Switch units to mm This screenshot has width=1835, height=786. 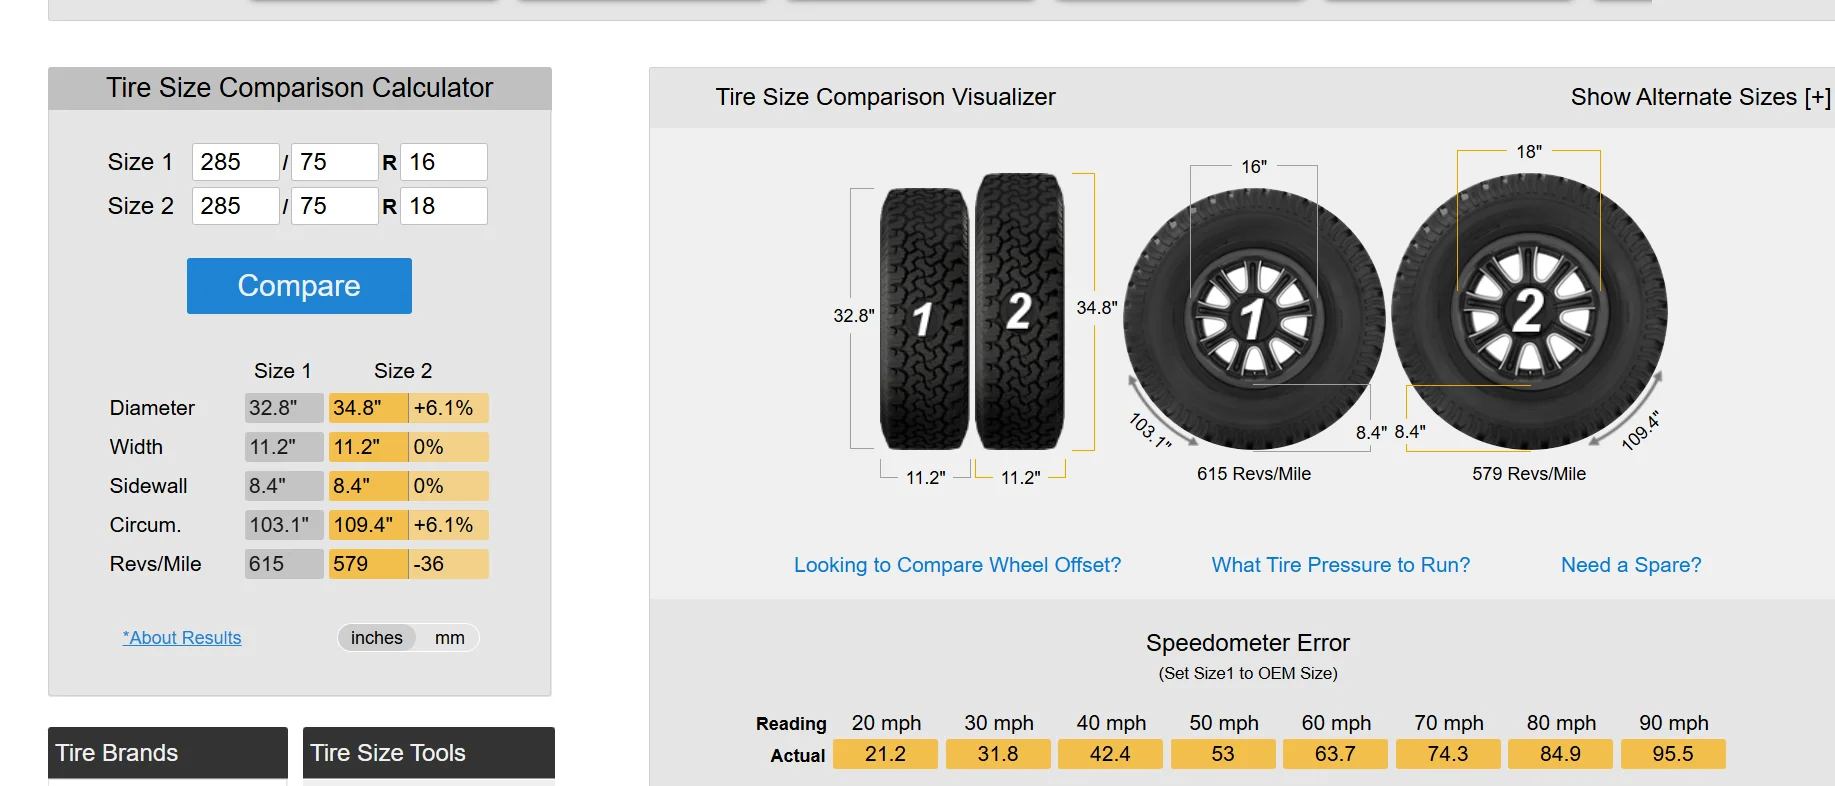[449, 638]
